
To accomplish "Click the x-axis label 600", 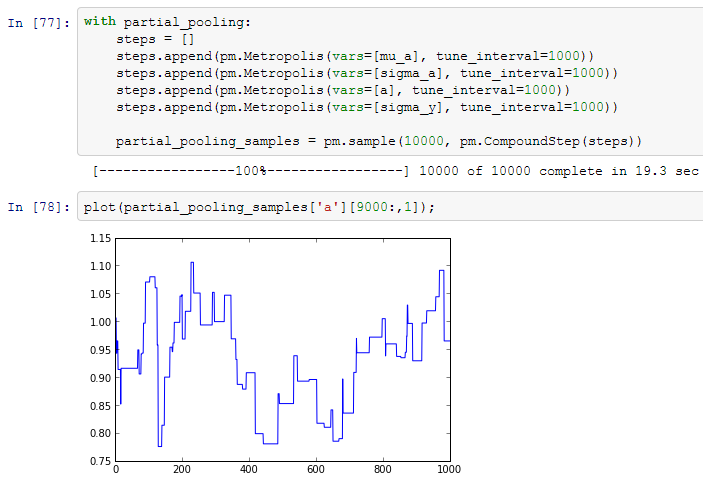I will click(316, 469).
